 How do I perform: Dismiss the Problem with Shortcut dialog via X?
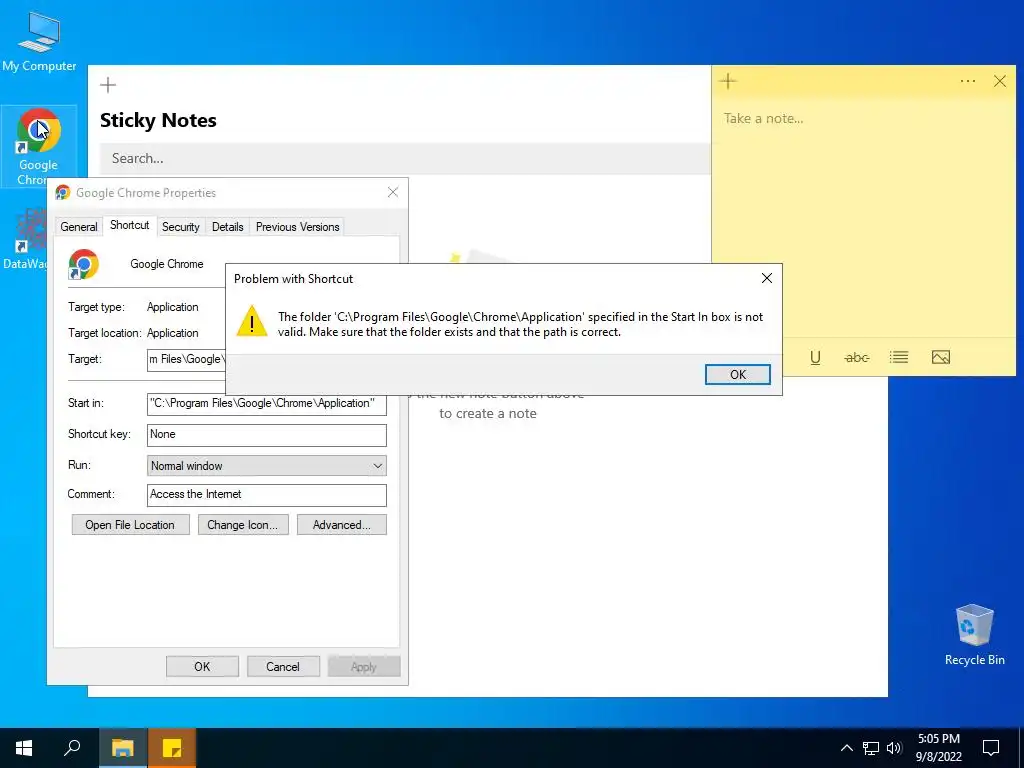[767, 278]
